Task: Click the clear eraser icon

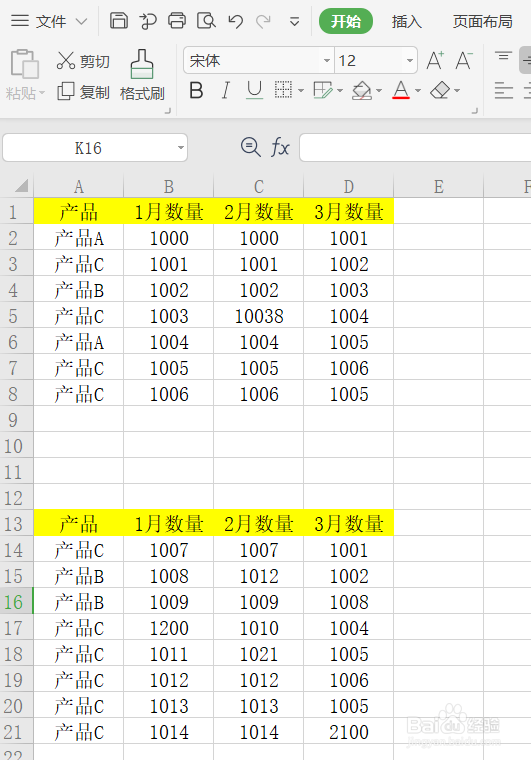Action: (440, 90)
